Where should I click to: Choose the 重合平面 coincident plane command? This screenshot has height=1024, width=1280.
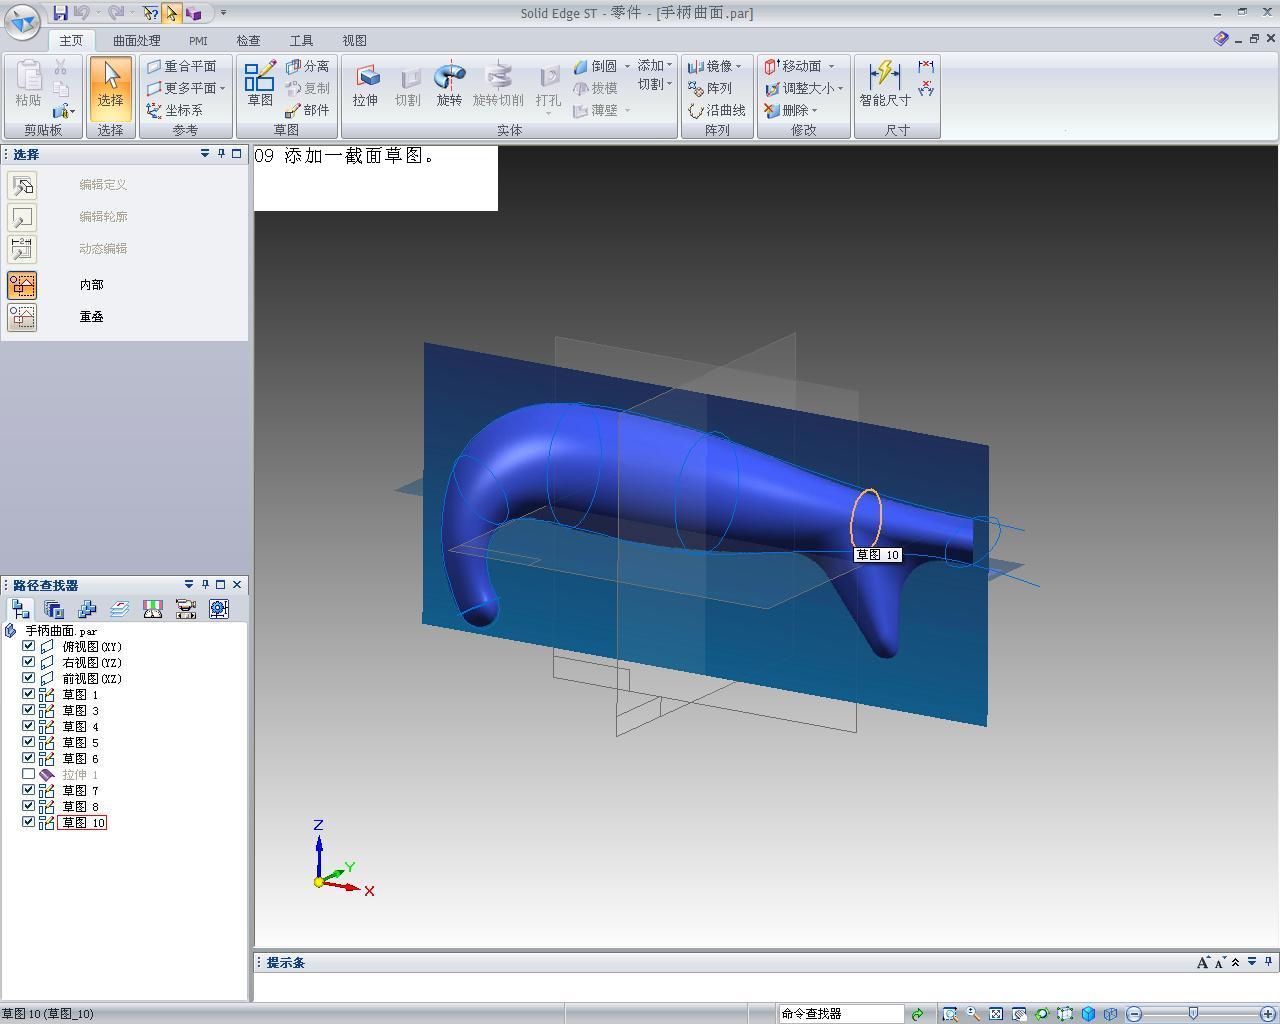click(x=182, y=66)
